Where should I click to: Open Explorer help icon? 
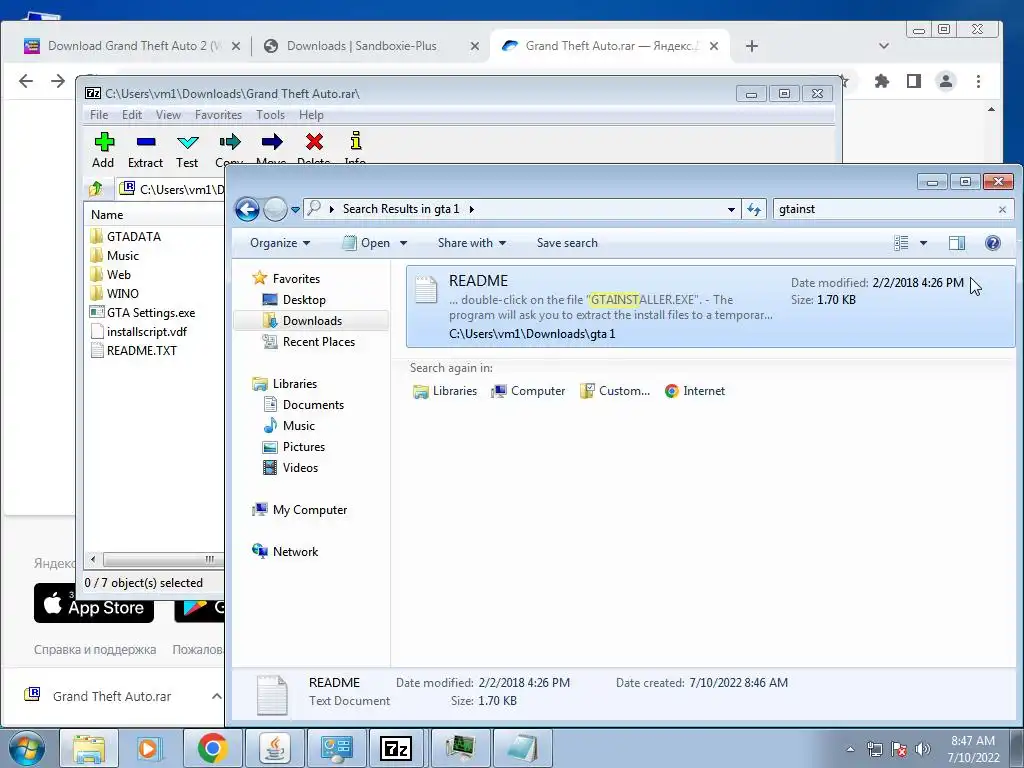(x=993, y=244)
